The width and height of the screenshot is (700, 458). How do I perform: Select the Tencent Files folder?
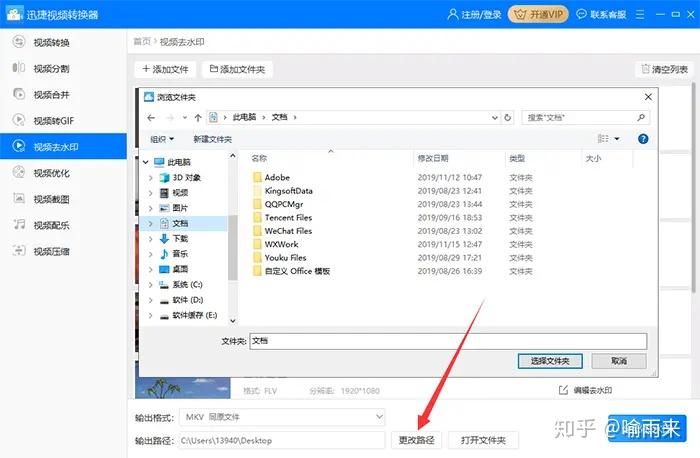click(288, 218)
